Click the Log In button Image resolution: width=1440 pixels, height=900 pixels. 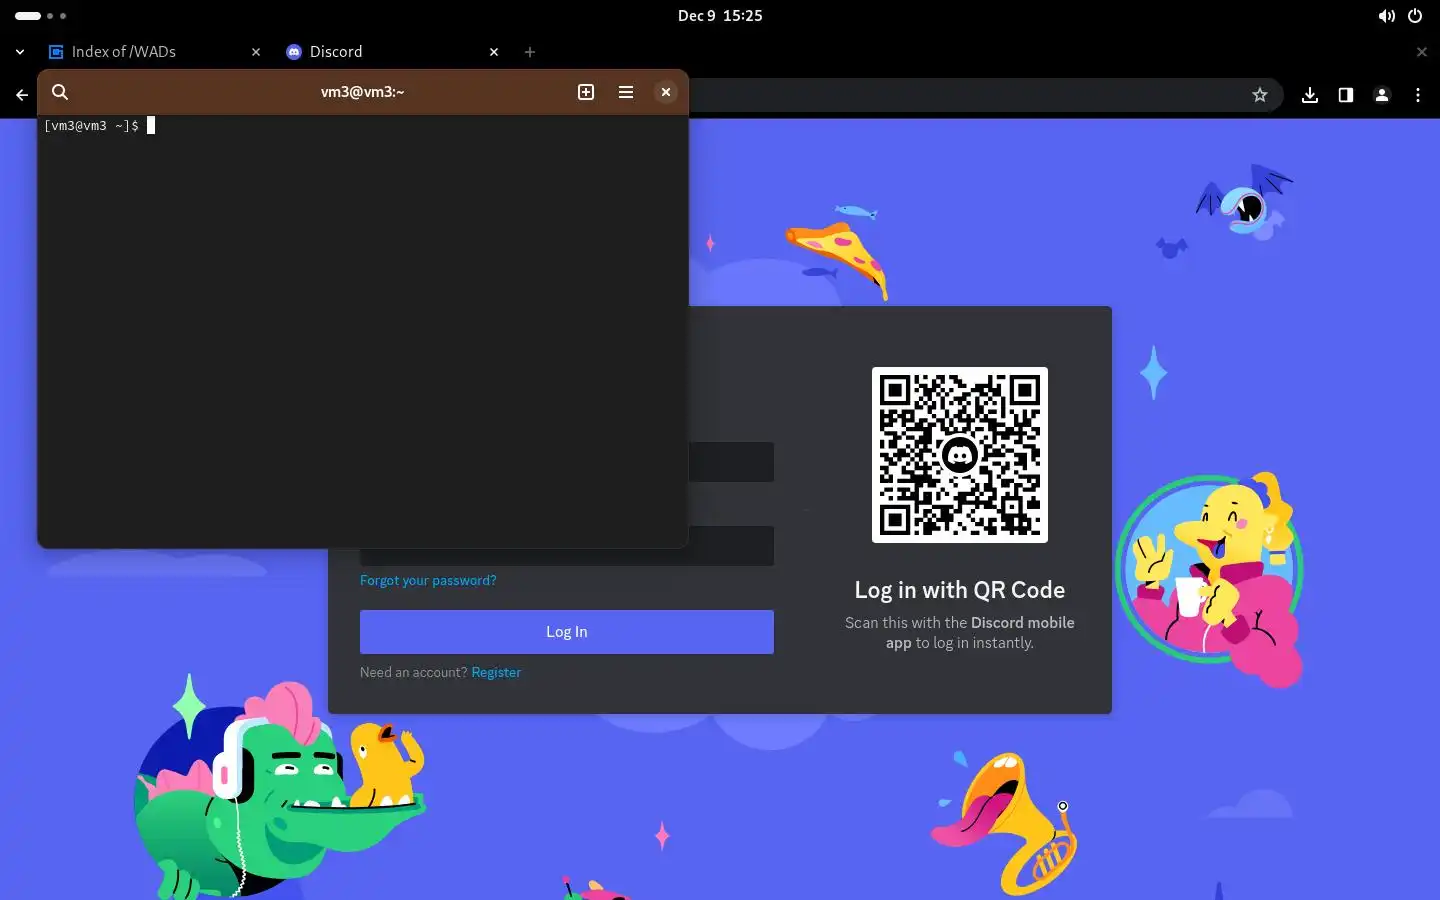(567, 632)
